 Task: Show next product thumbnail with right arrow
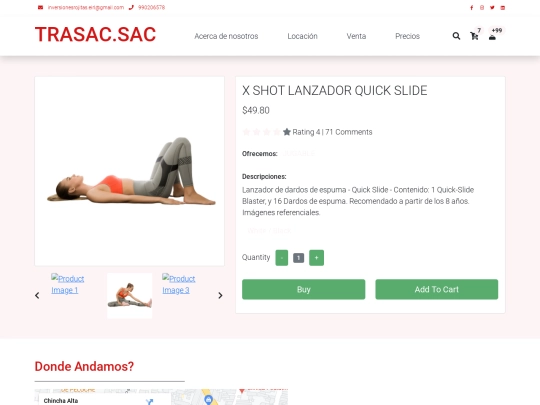(220, 295)
